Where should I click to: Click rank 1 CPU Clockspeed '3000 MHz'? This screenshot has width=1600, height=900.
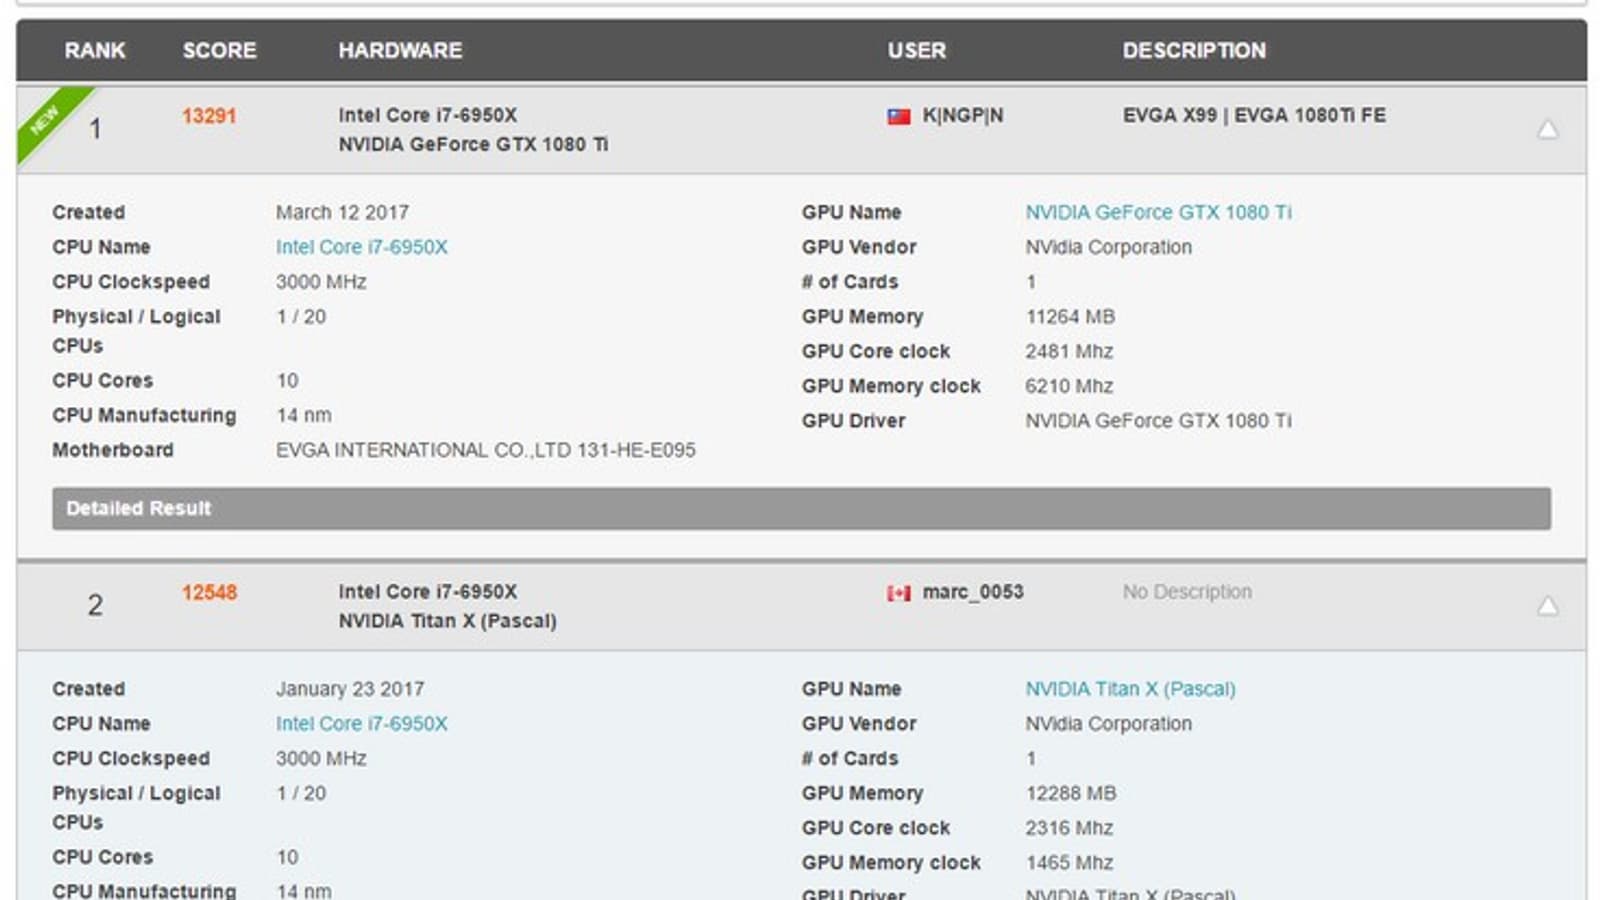[321, 282]
